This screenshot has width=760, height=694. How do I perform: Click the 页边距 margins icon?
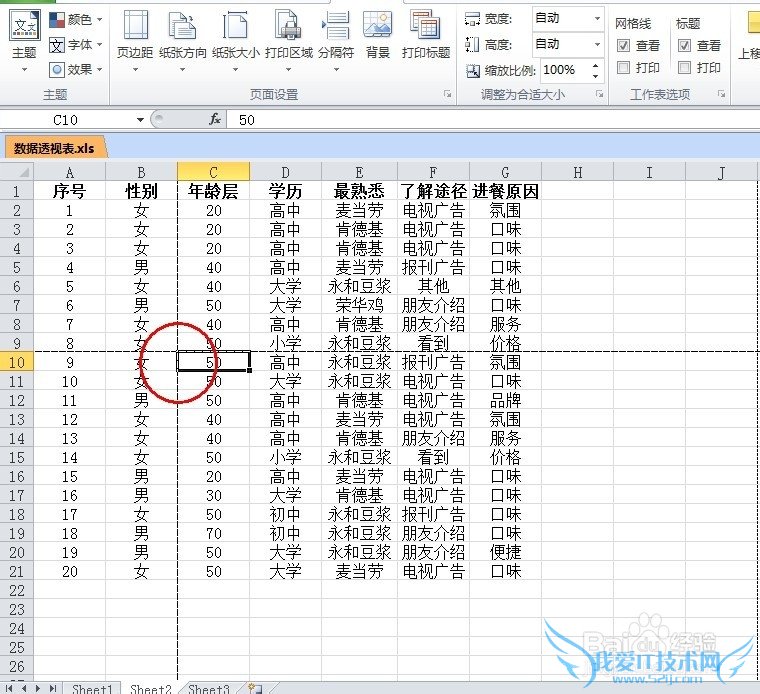pyautogui.click(x=135, y=25)
